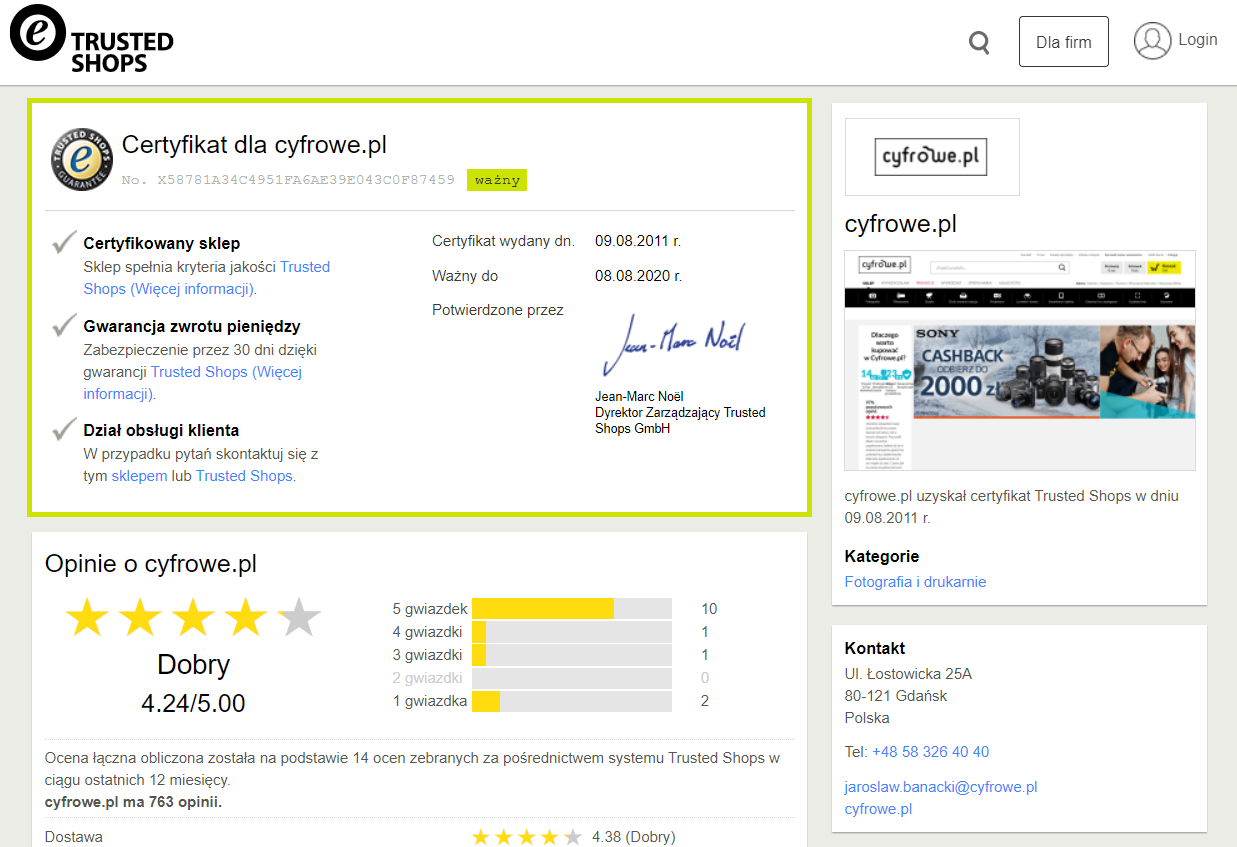The width and height of the screenshot is (1237, 847).
Task: Open search with the magnifying glass icon
Action: [980, 42]
